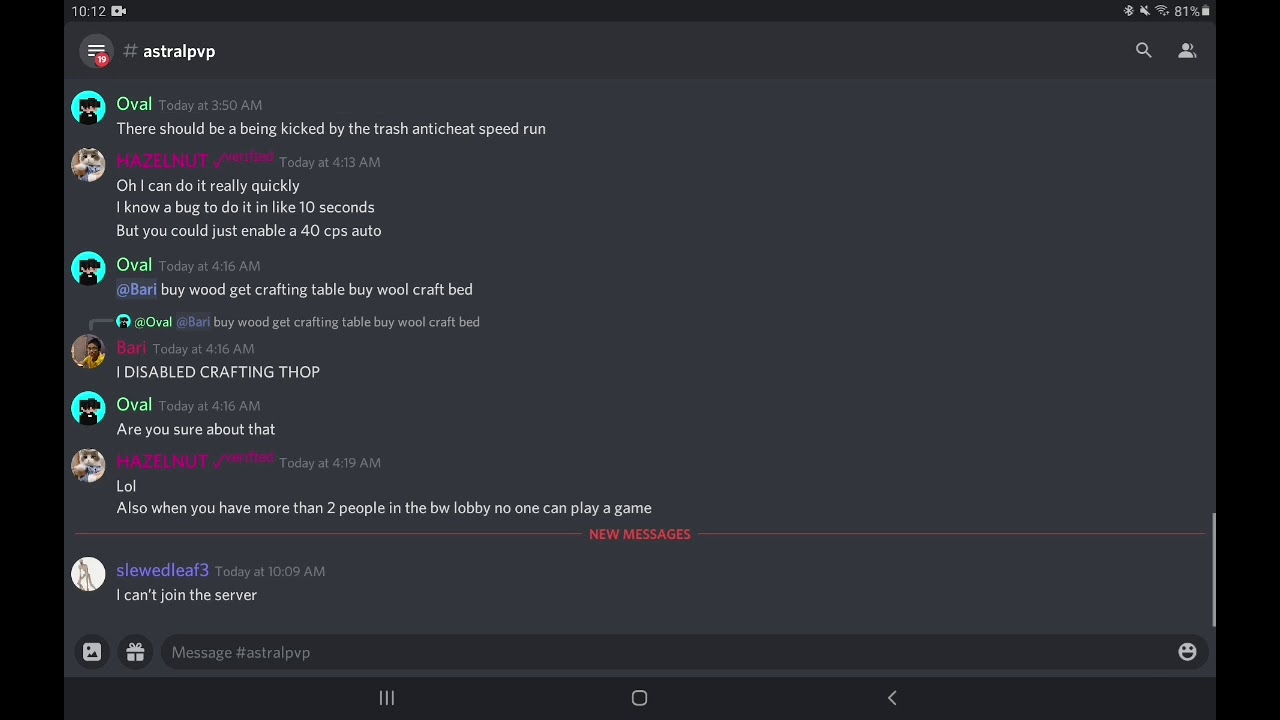The image size is (1280, 720).
Task: Type in the Message #astralpvp field
Action: click(x=660, y=652)
